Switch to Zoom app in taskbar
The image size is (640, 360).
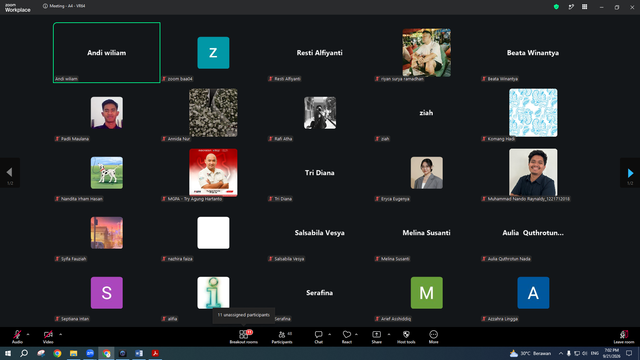point(90,353)
